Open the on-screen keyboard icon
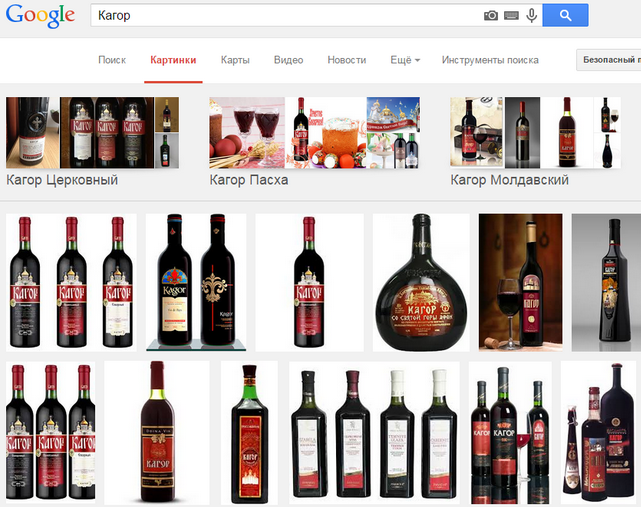This screenshot has height=507, width=641. coord(511,16)
